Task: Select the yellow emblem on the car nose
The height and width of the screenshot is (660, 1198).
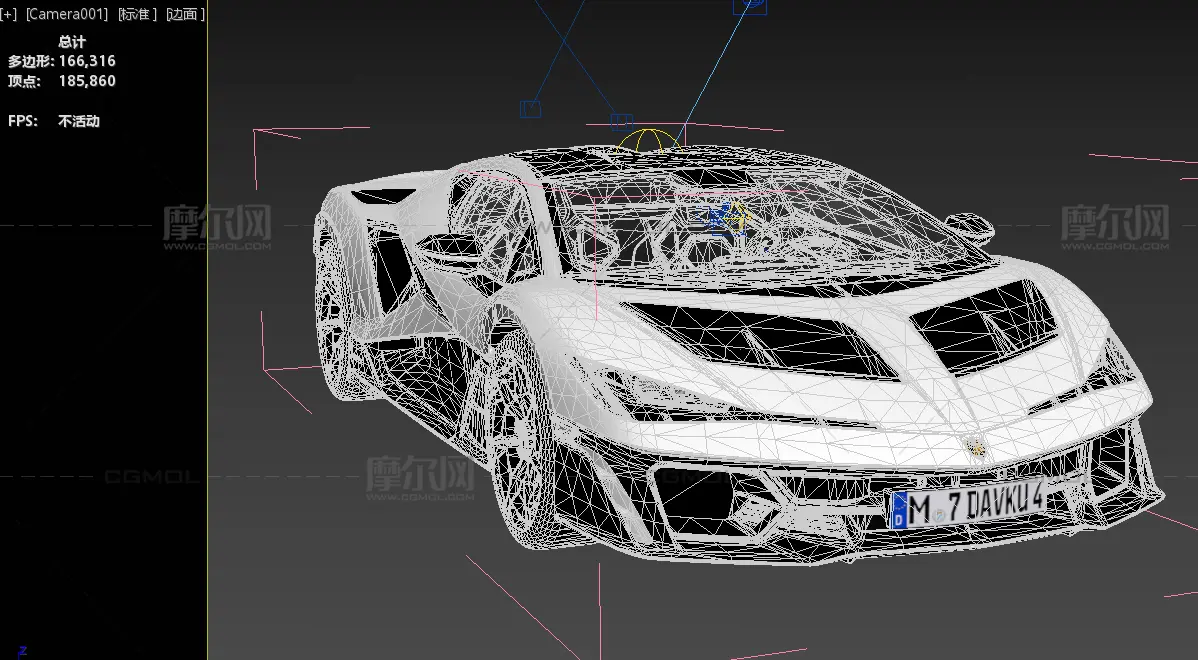Action: click(x=976, y=447)
